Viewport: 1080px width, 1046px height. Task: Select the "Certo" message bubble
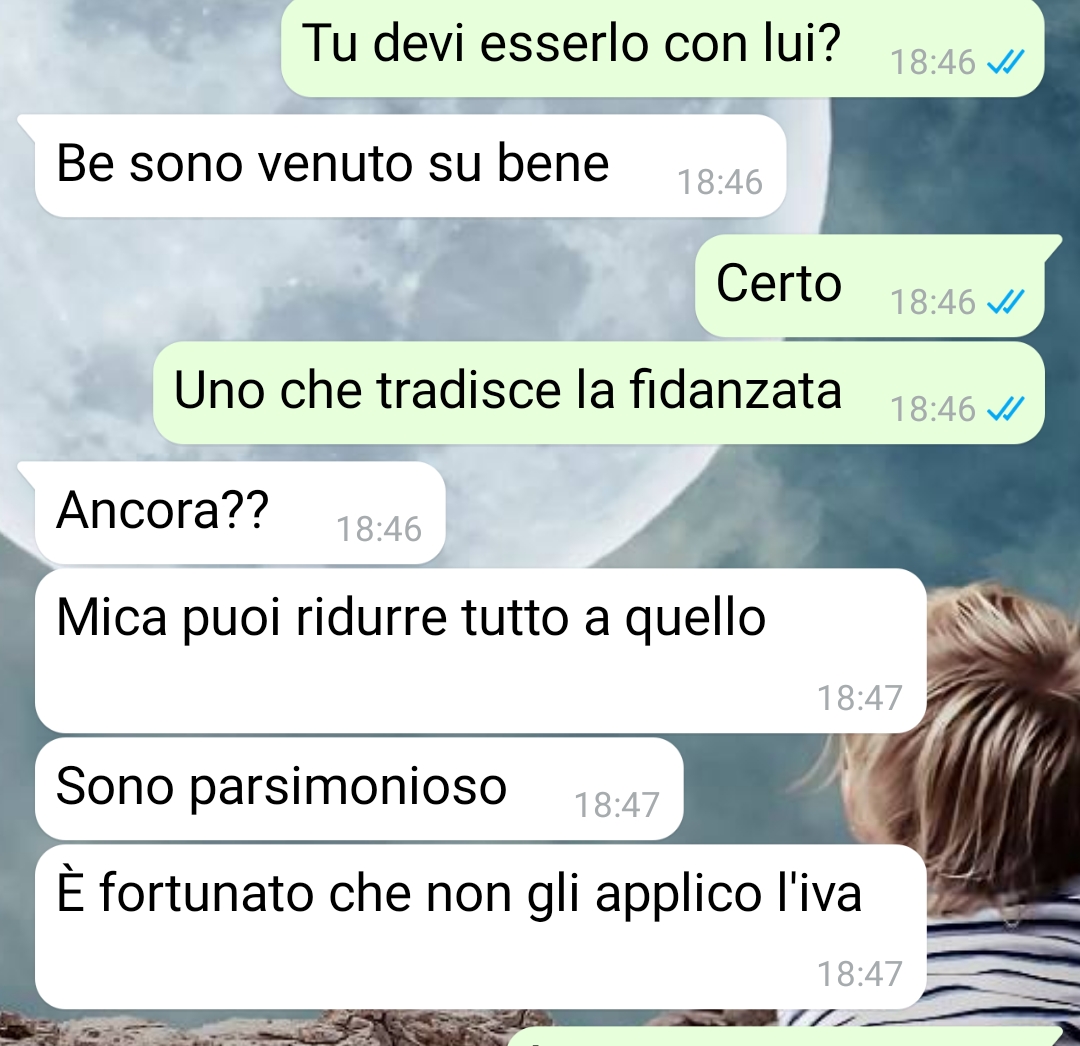[x=870, y=285]
